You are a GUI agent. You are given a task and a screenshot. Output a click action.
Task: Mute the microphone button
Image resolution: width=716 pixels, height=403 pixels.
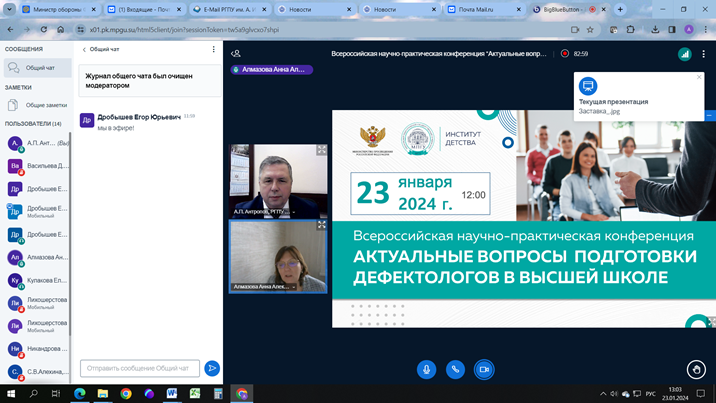426,369
